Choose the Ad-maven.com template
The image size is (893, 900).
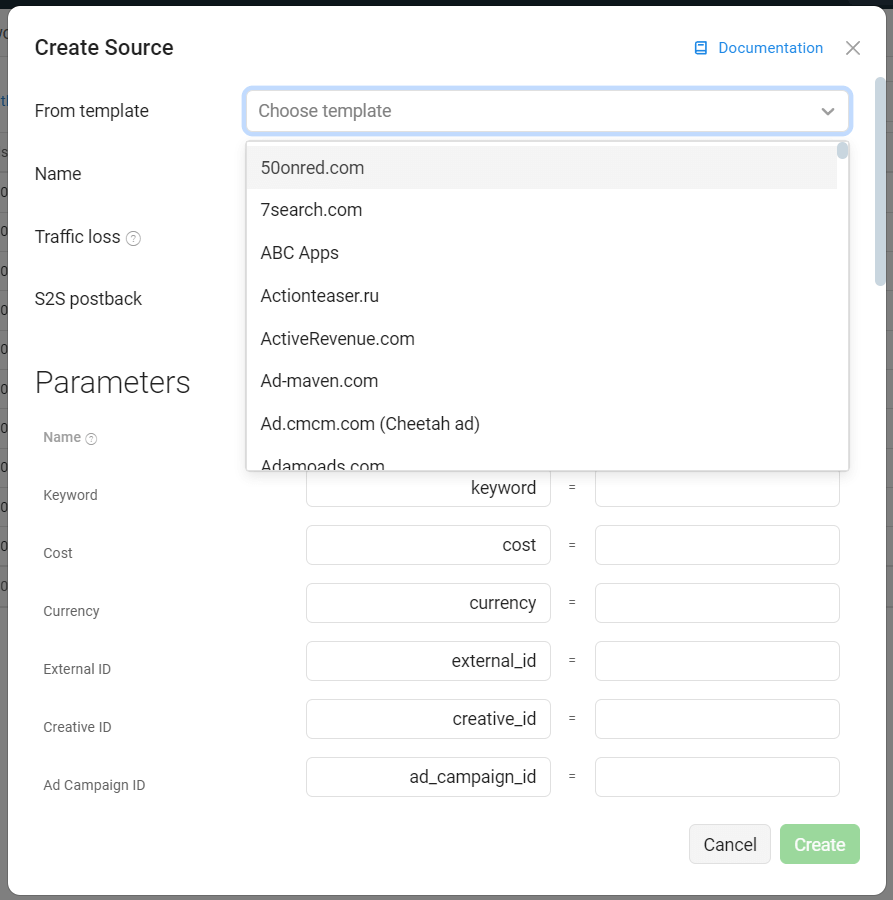[x=541, y=381]
